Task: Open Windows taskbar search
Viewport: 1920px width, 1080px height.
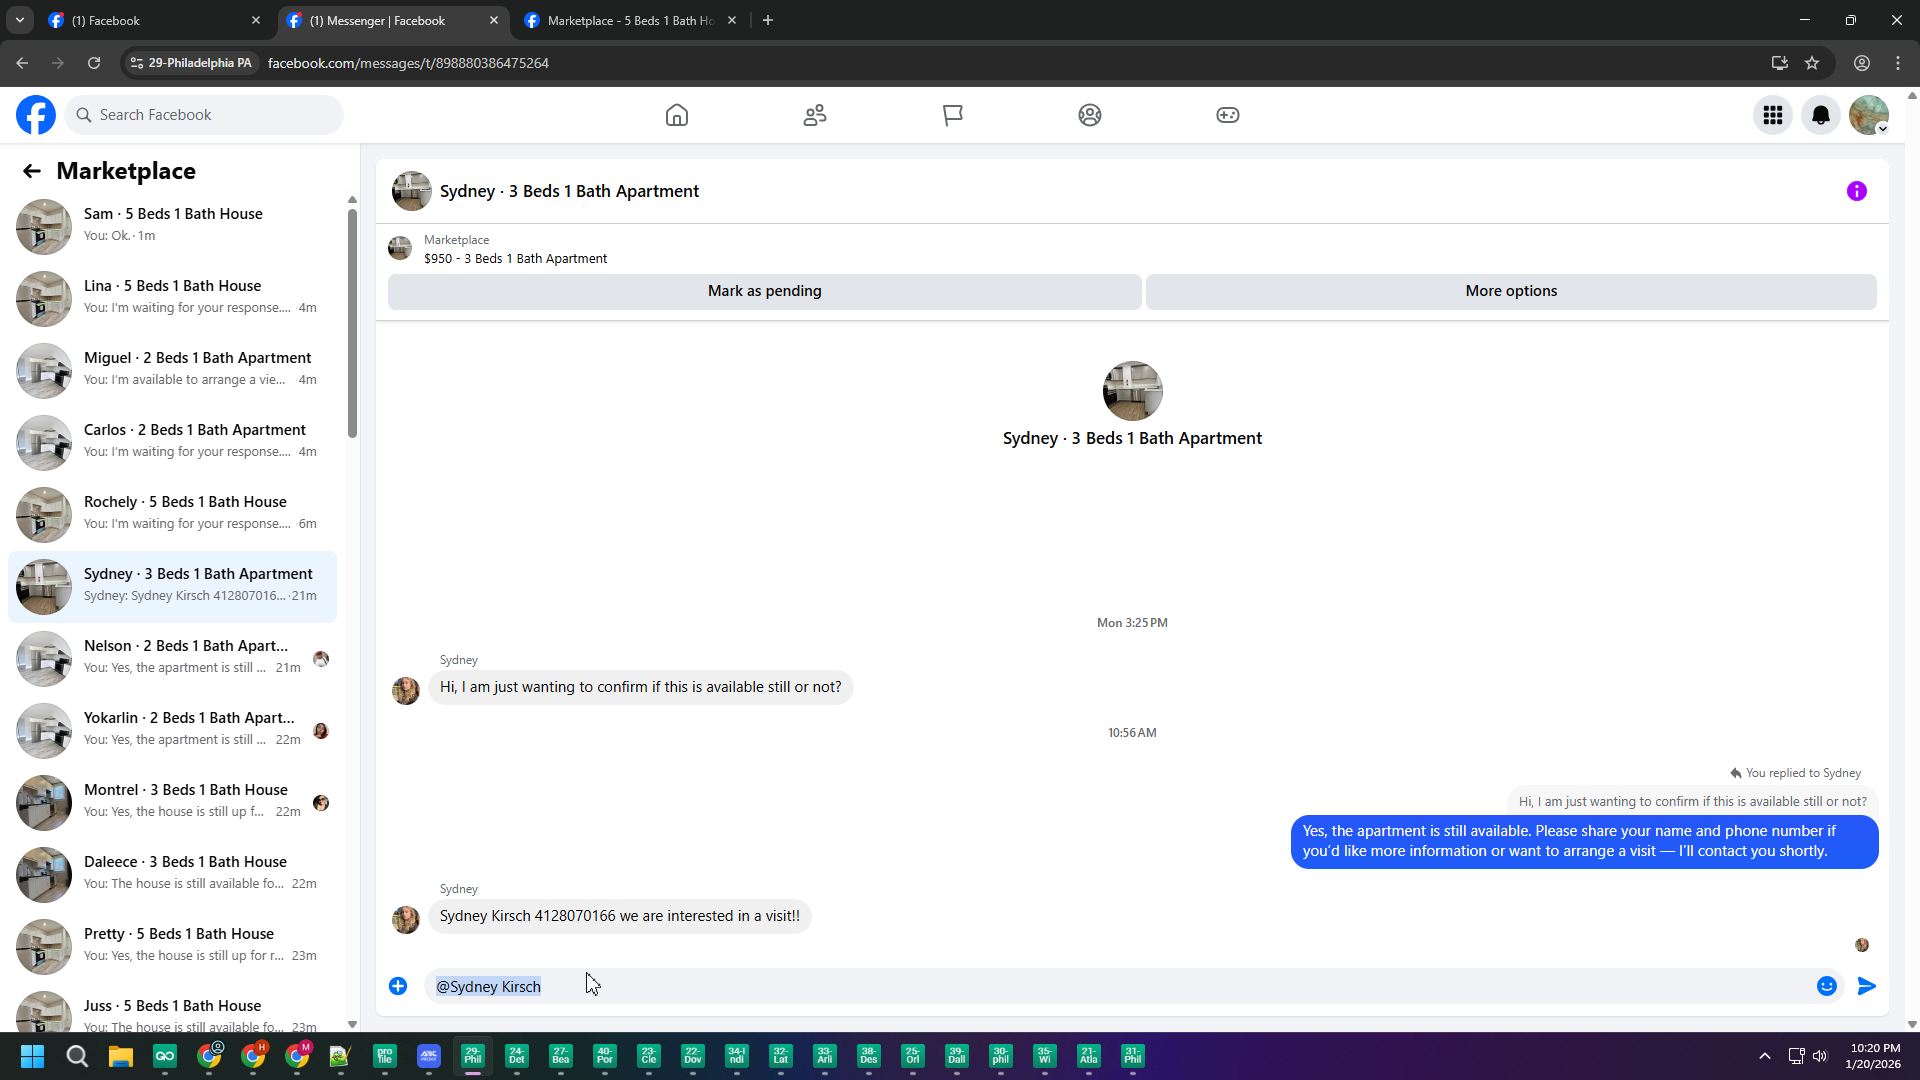Action: pos(77,1056)
